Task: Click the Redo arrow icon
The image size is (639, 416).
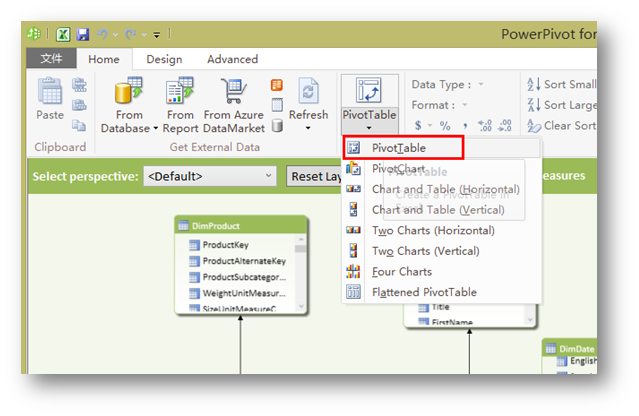Action: tap(131, 34)
